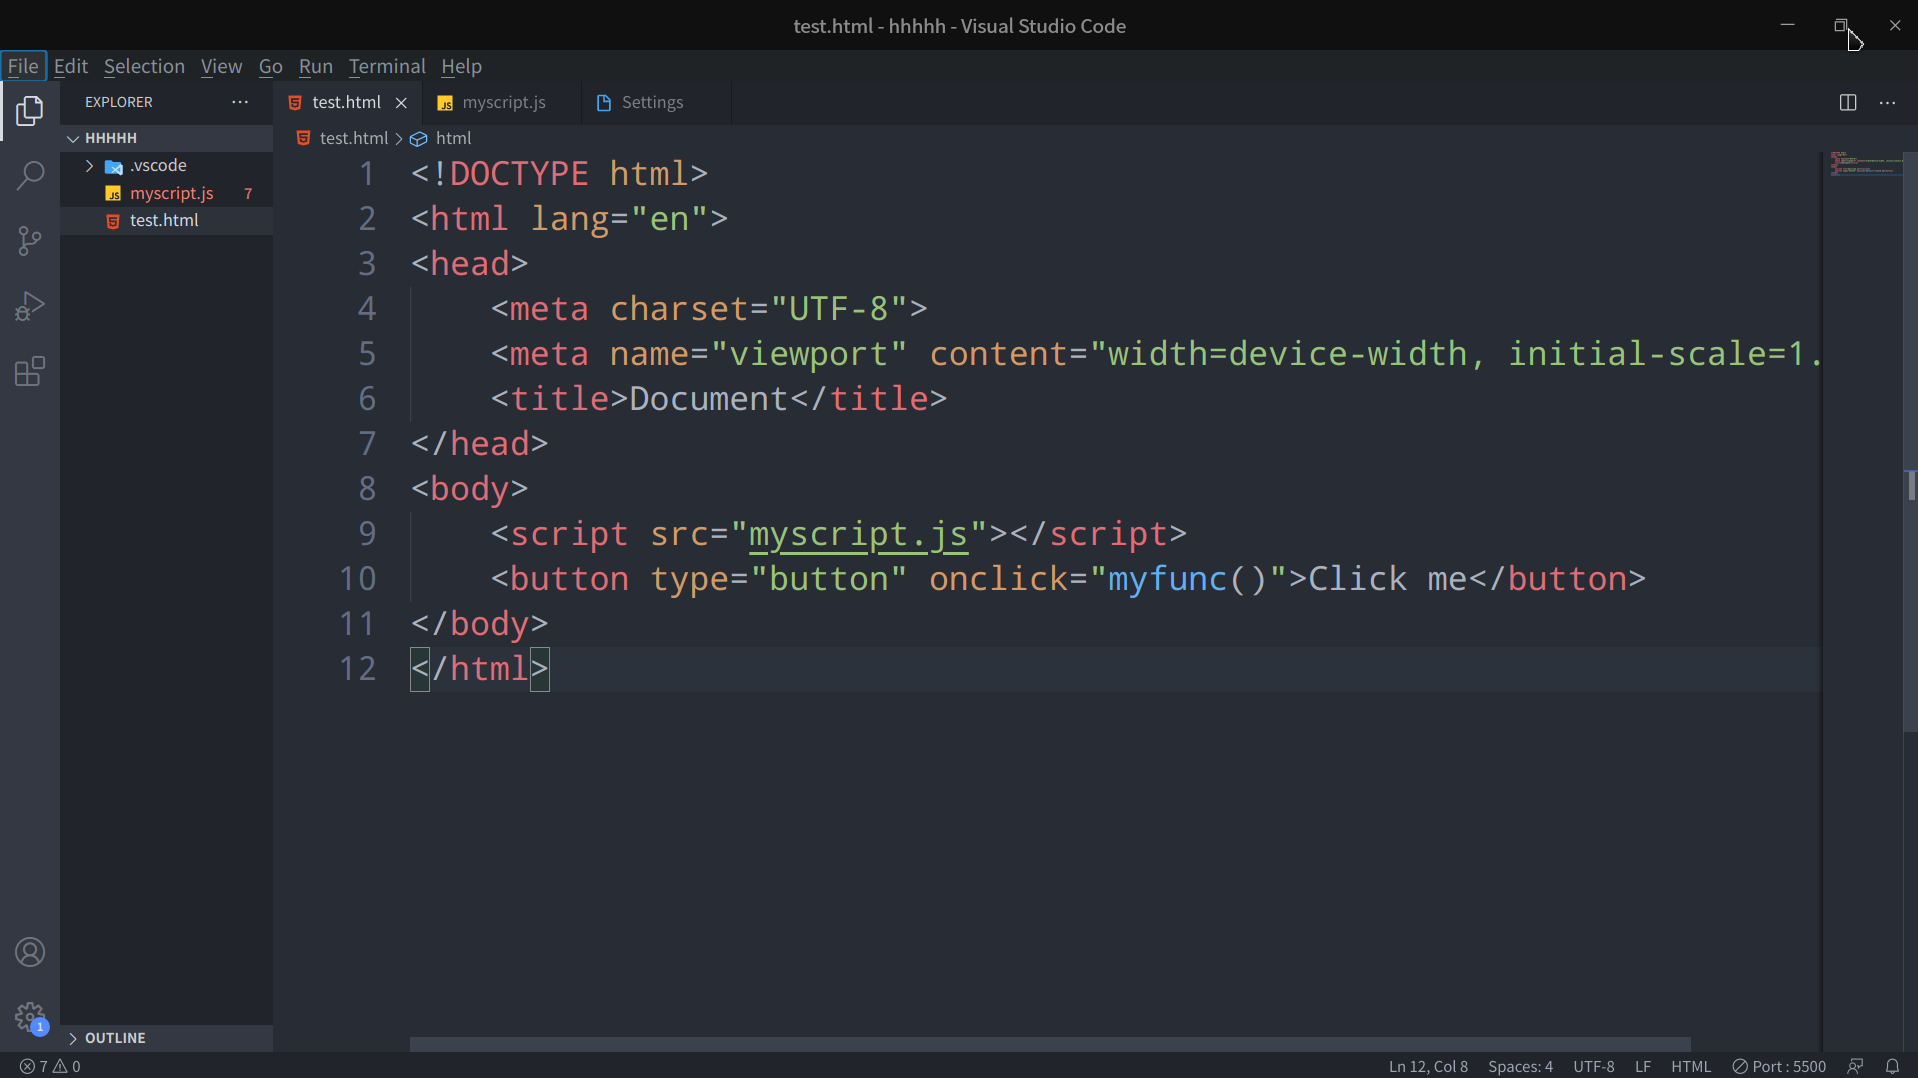The width and height of the screenshot is (1918, 1078).
Task: Click Ln 12, Col 8 cursor position
Action: pyautogui.click(x=1428, y=1066)
